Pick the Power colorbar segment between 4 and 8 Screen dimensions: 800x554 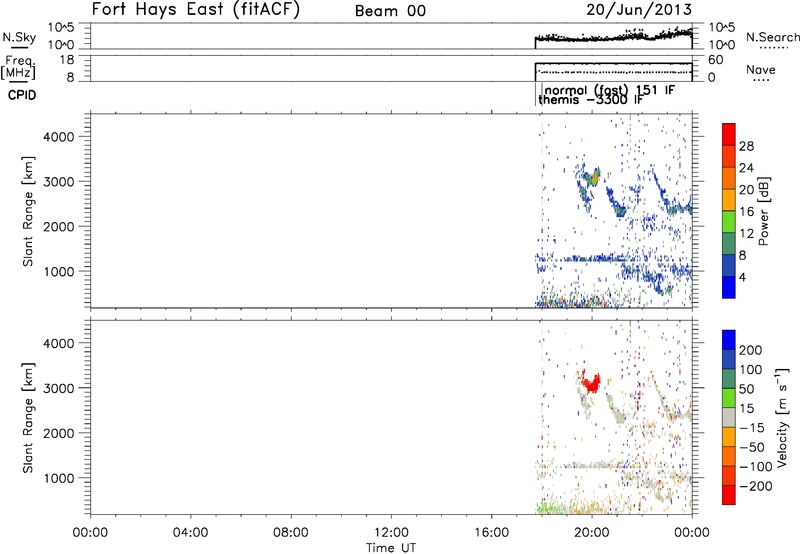729,265
